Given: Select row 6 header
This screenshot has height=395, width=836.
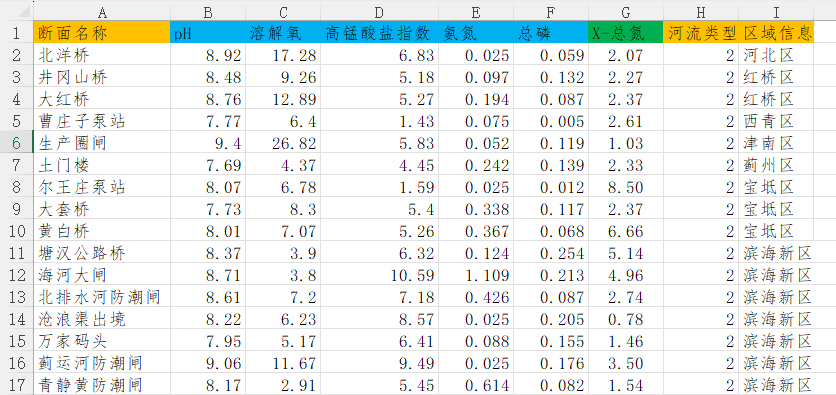Looking at the screenshot, I should 16,143.
